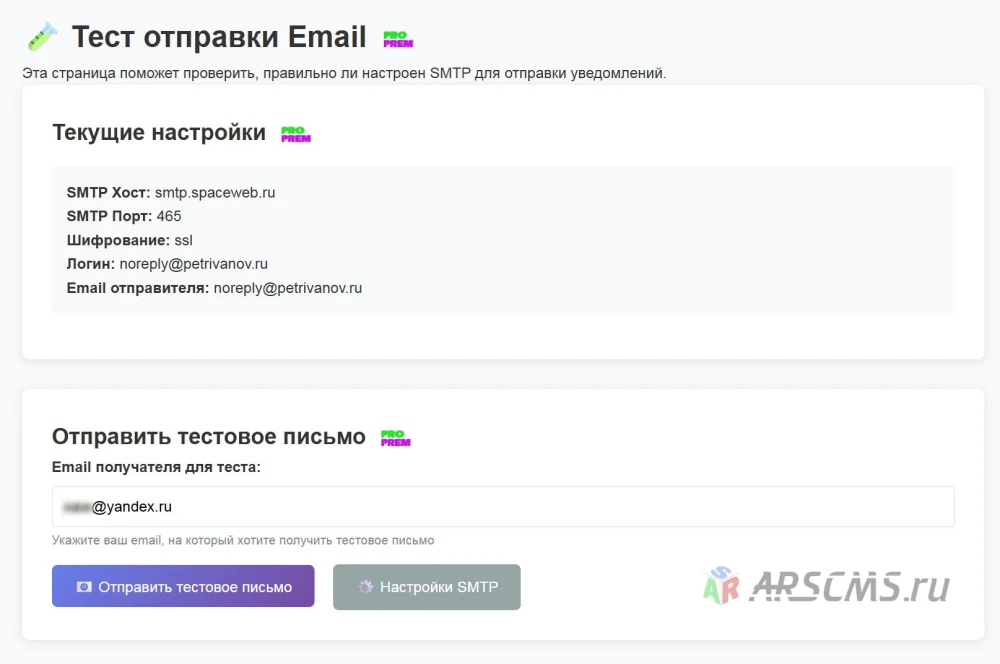Viewport: 1000px width, 664px height.
Task: Click the SMTP Хост value smtp.spaceweb.ru
Action: coord(215,193)
